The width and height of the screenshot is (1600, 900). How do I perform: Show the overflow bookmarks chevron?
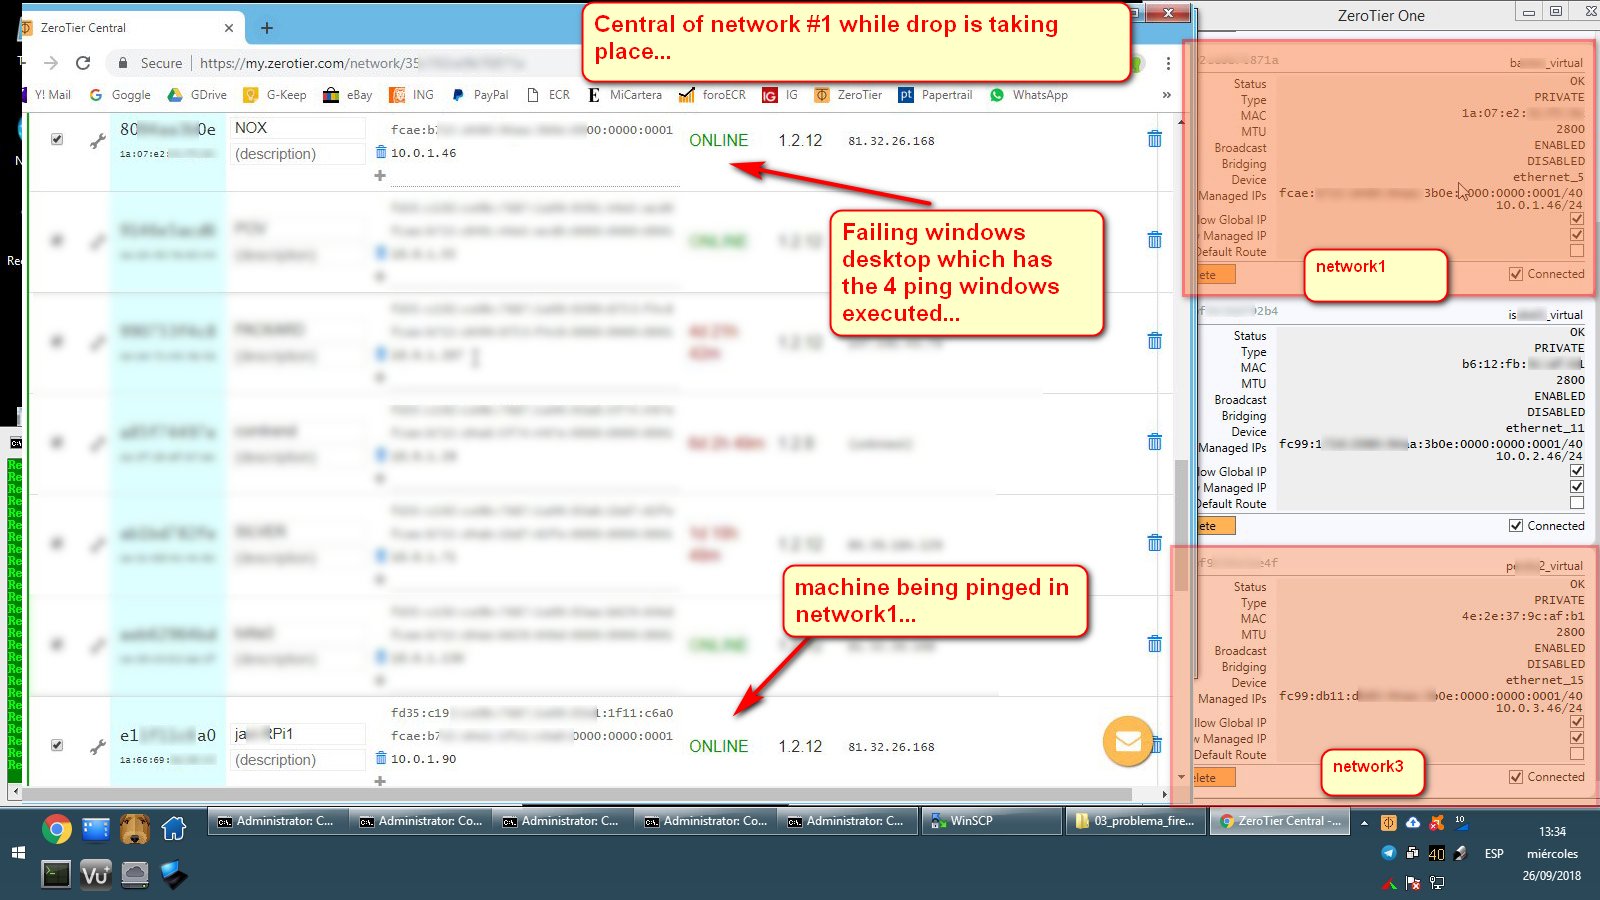tap(1166, 95)
